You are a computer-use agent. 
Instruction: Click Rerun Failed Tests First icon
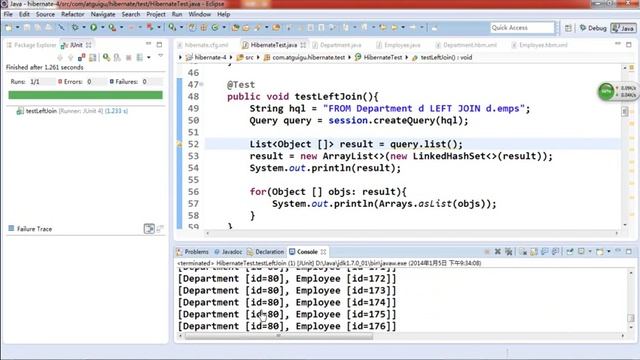point(117,57)
